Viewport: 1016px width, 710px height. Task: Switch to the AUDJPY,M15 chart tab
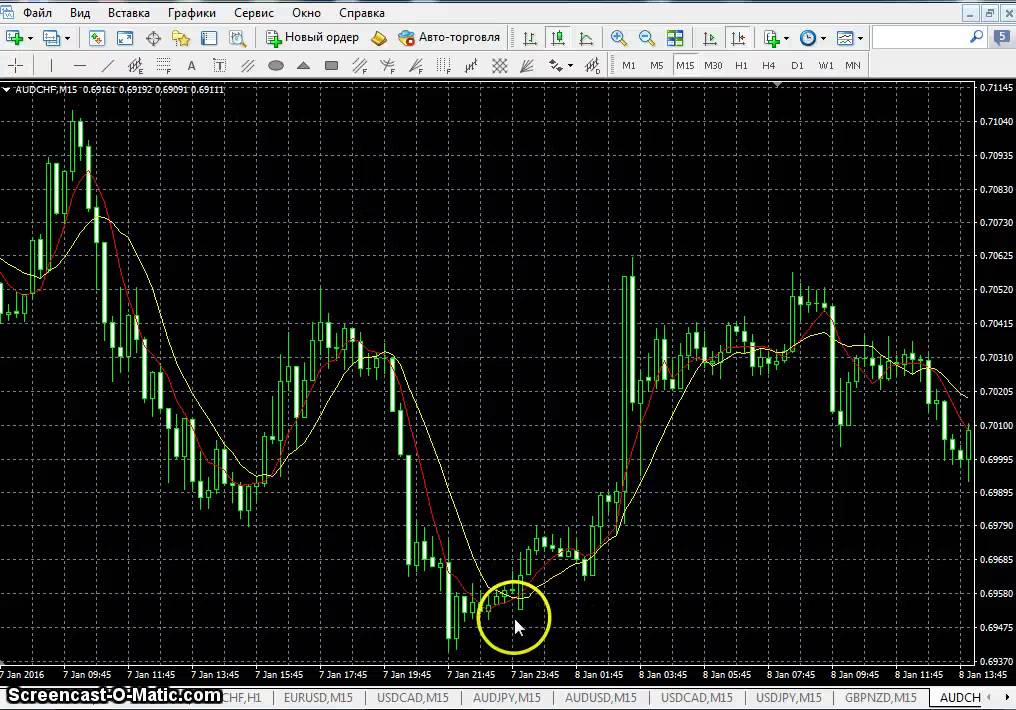click(x=506, y=697)
